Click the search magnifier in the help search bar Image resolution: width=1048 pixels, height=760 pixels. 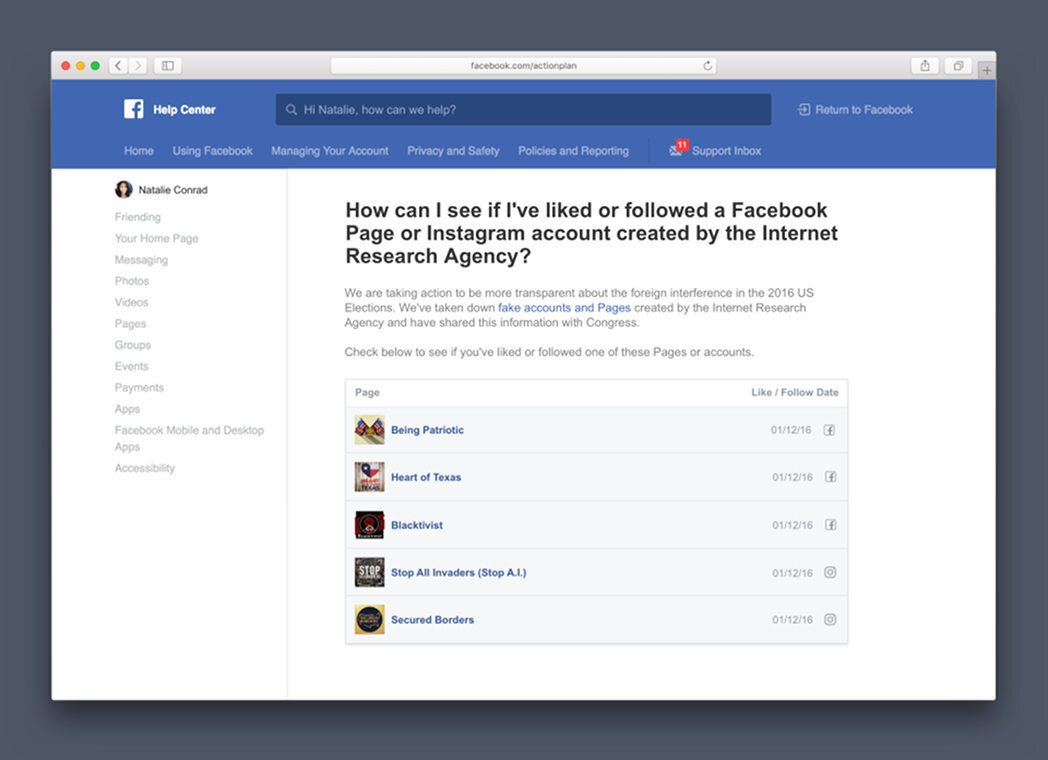(290, 109)
